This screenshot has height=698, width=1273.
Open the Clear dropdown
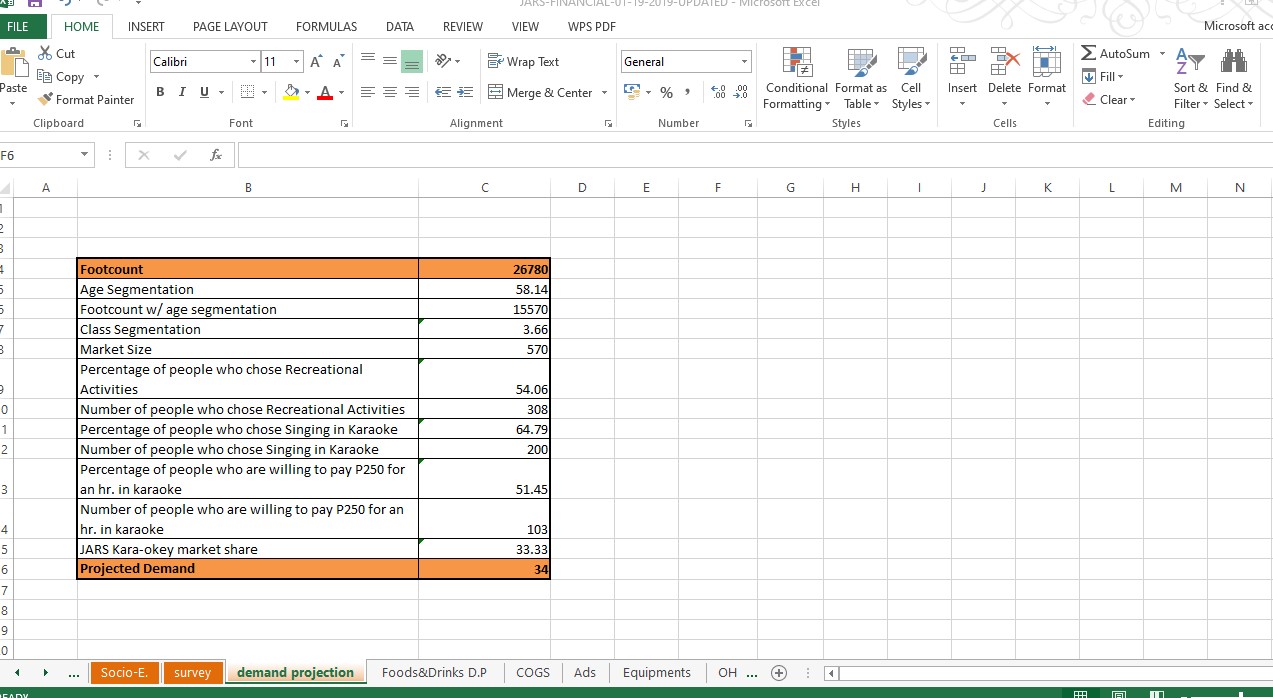coord(1110,99)
